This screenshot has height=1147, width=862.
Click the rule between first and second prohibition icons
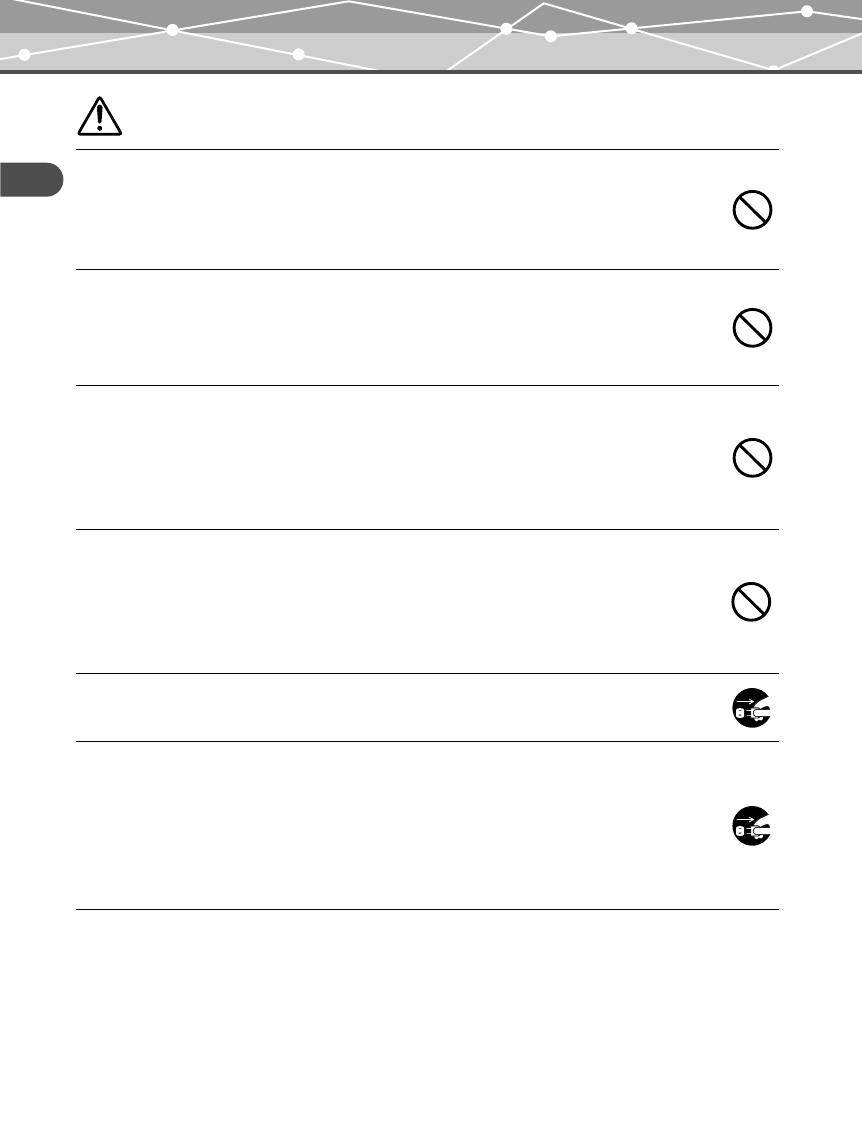pyautogui.click(x=427, y=269)
